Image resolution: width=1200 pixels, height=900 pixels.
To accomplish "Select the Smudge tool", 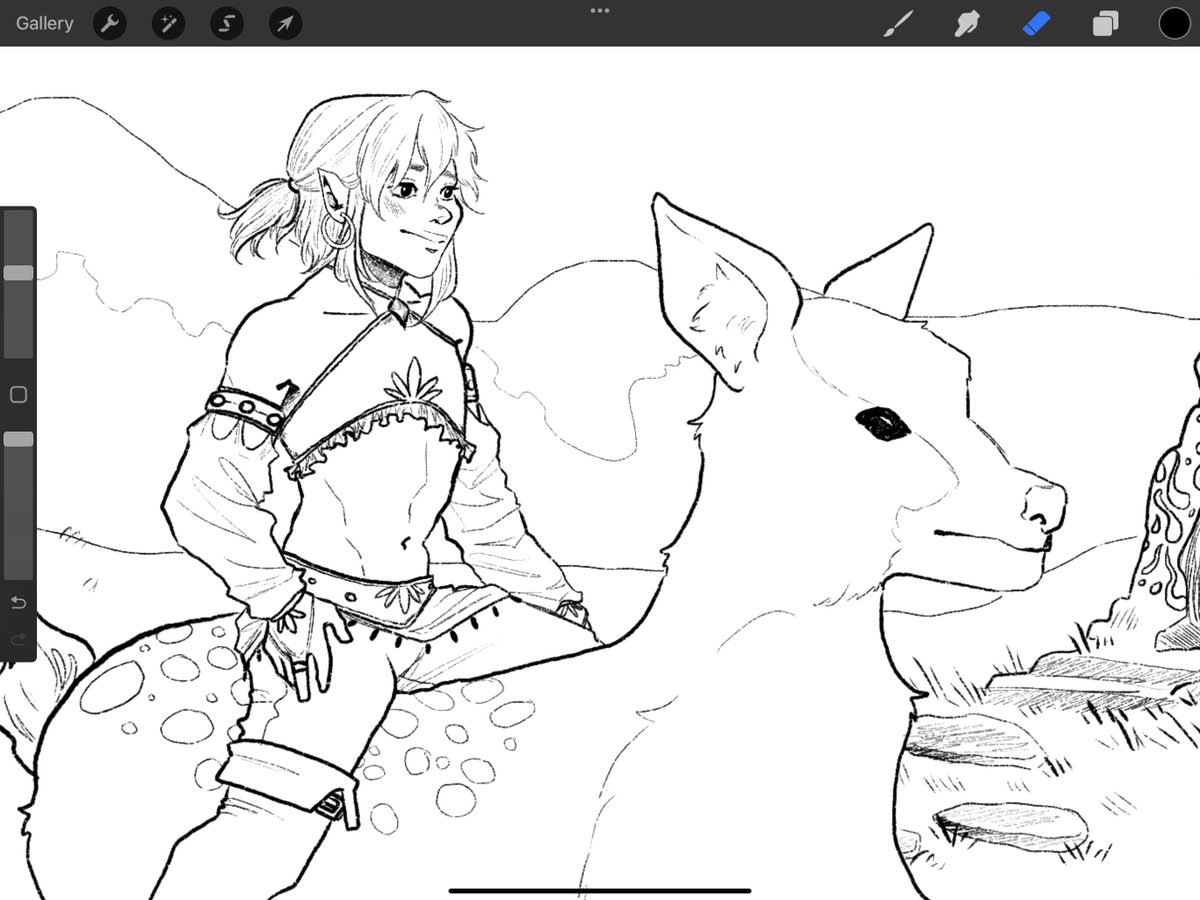I will (967, 23).
